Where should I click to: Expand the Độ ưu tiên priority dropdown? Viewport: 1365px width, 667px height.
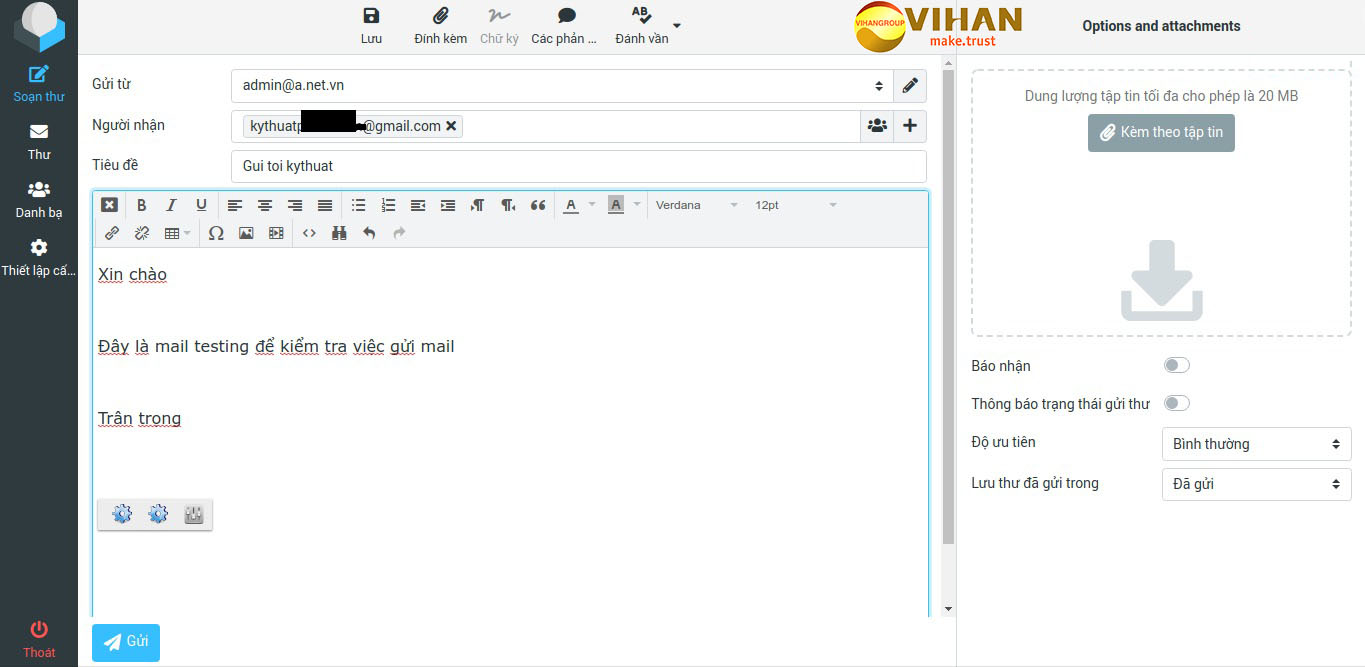(x=1256, y=444)
